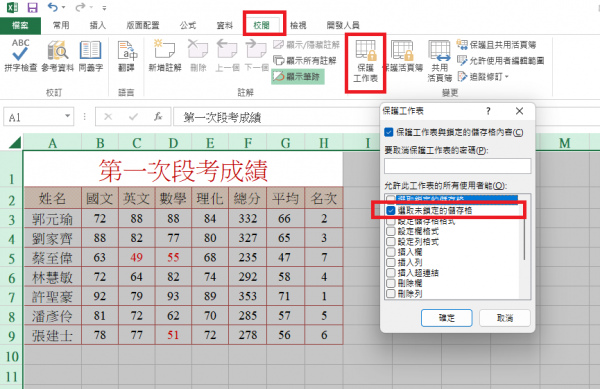Click the Save icon in the quick access toolbar

[33, 7]
